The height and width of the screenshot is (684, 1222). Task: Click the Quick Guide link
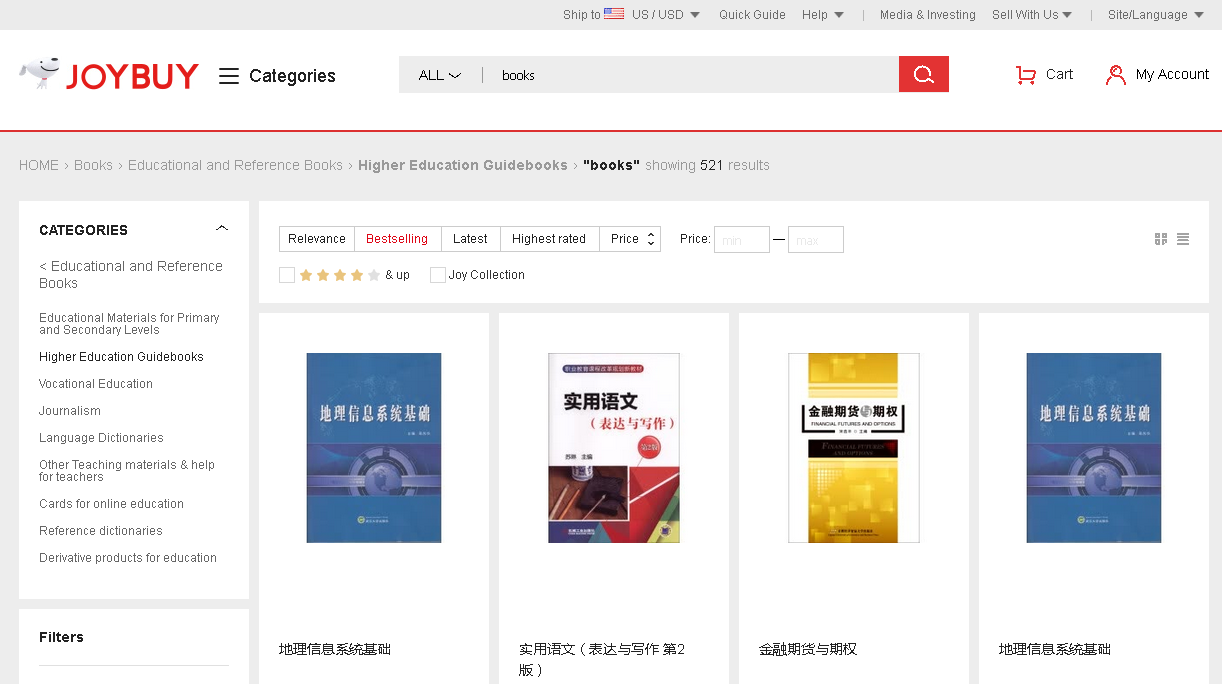pyautogui.click(x=752, y=15)
